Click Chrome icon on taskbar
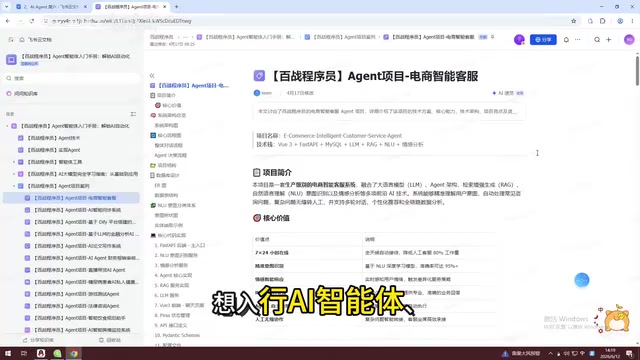640x360 pixels. (73, 353)
